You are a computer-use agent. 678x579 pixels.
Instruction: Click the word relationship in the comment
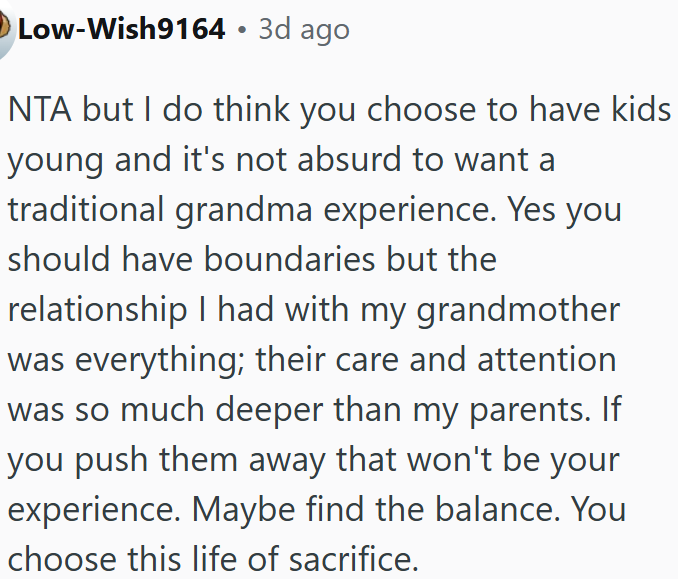(x=97, y=310)
